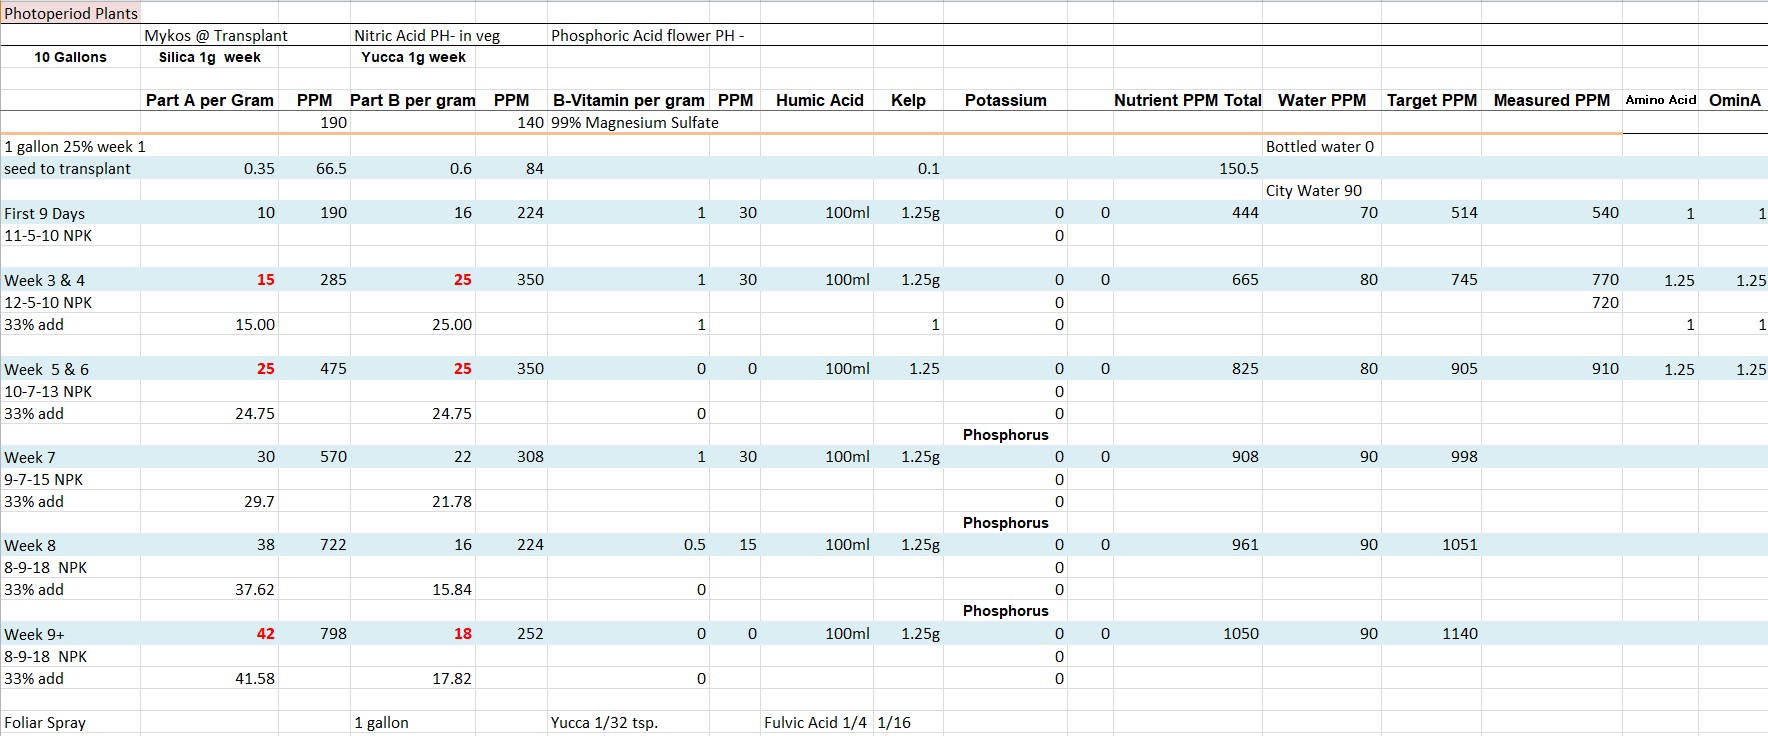
Task: Select the 'Week 5 & 6' row label
Action: tap(46, 369)
